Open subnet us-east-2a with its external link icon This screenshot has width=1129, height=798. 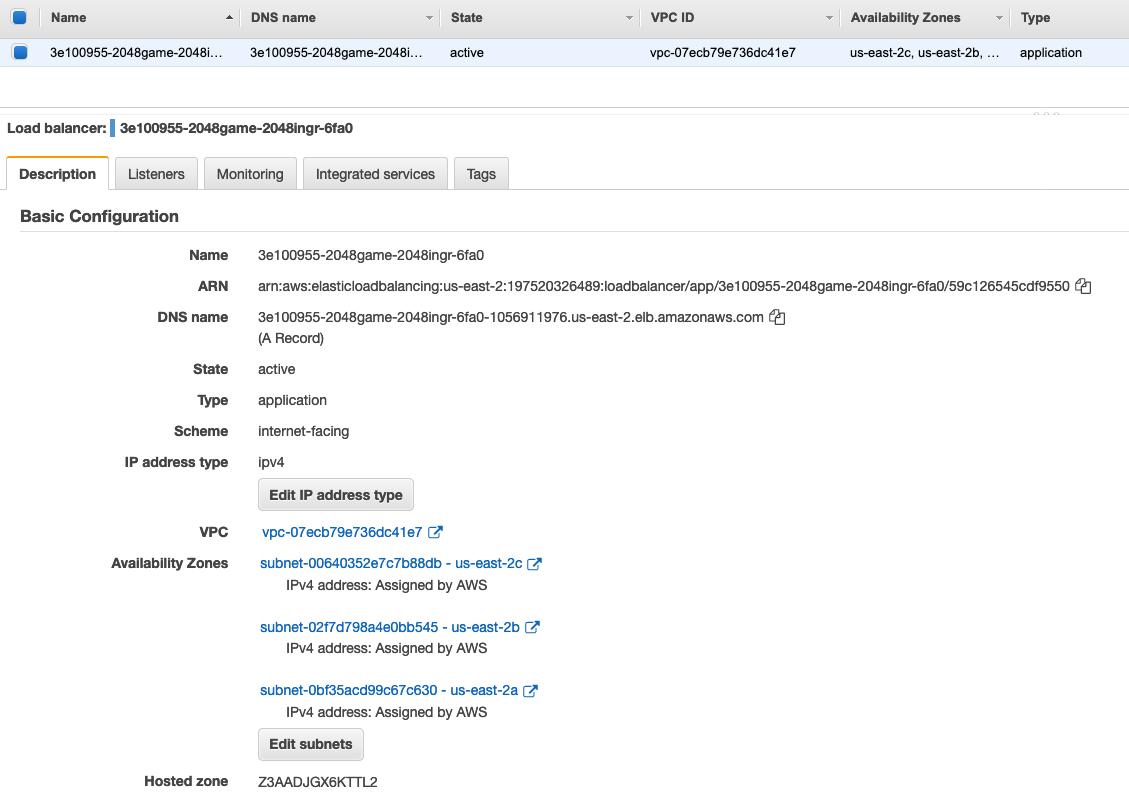click(531, 690)
